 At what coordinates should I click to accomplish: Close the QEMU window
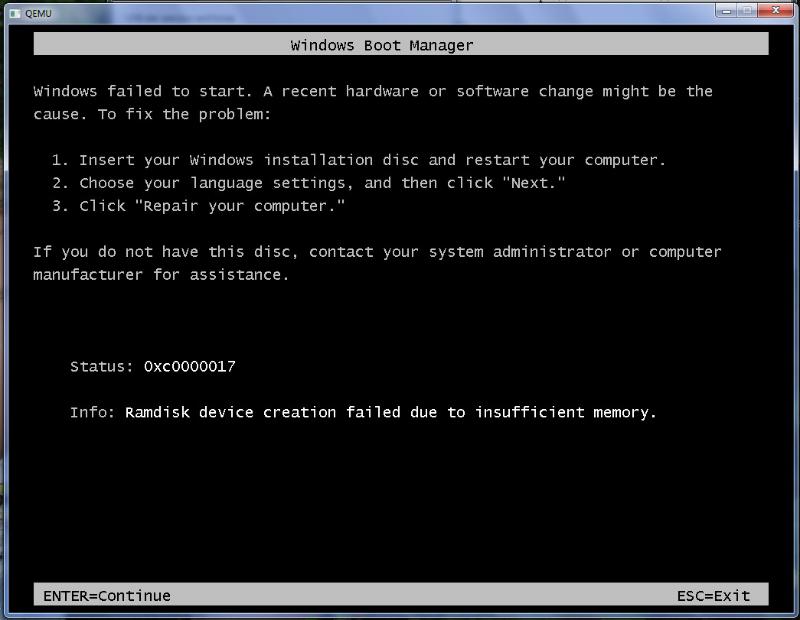click(x=775, y=10)
